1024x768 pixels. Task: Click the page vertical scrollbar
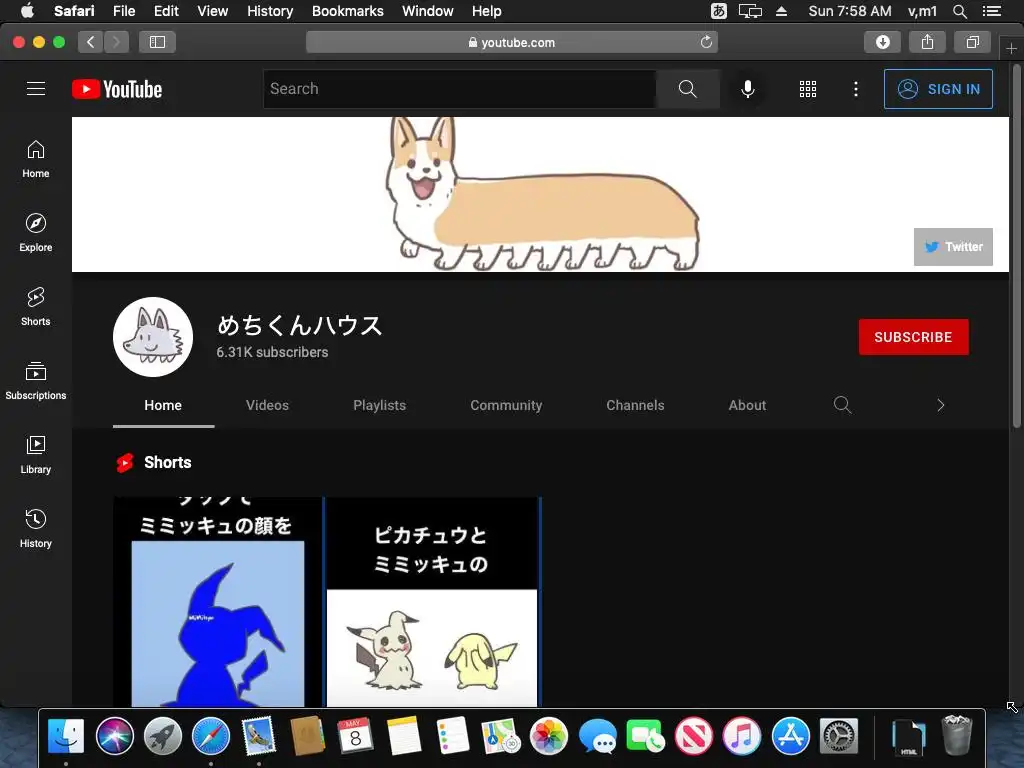[1016, 248]
